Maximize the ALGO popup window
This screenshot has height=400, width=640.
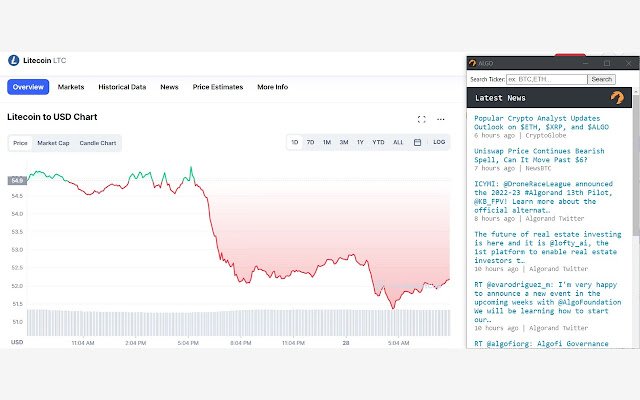coord(606,63)
